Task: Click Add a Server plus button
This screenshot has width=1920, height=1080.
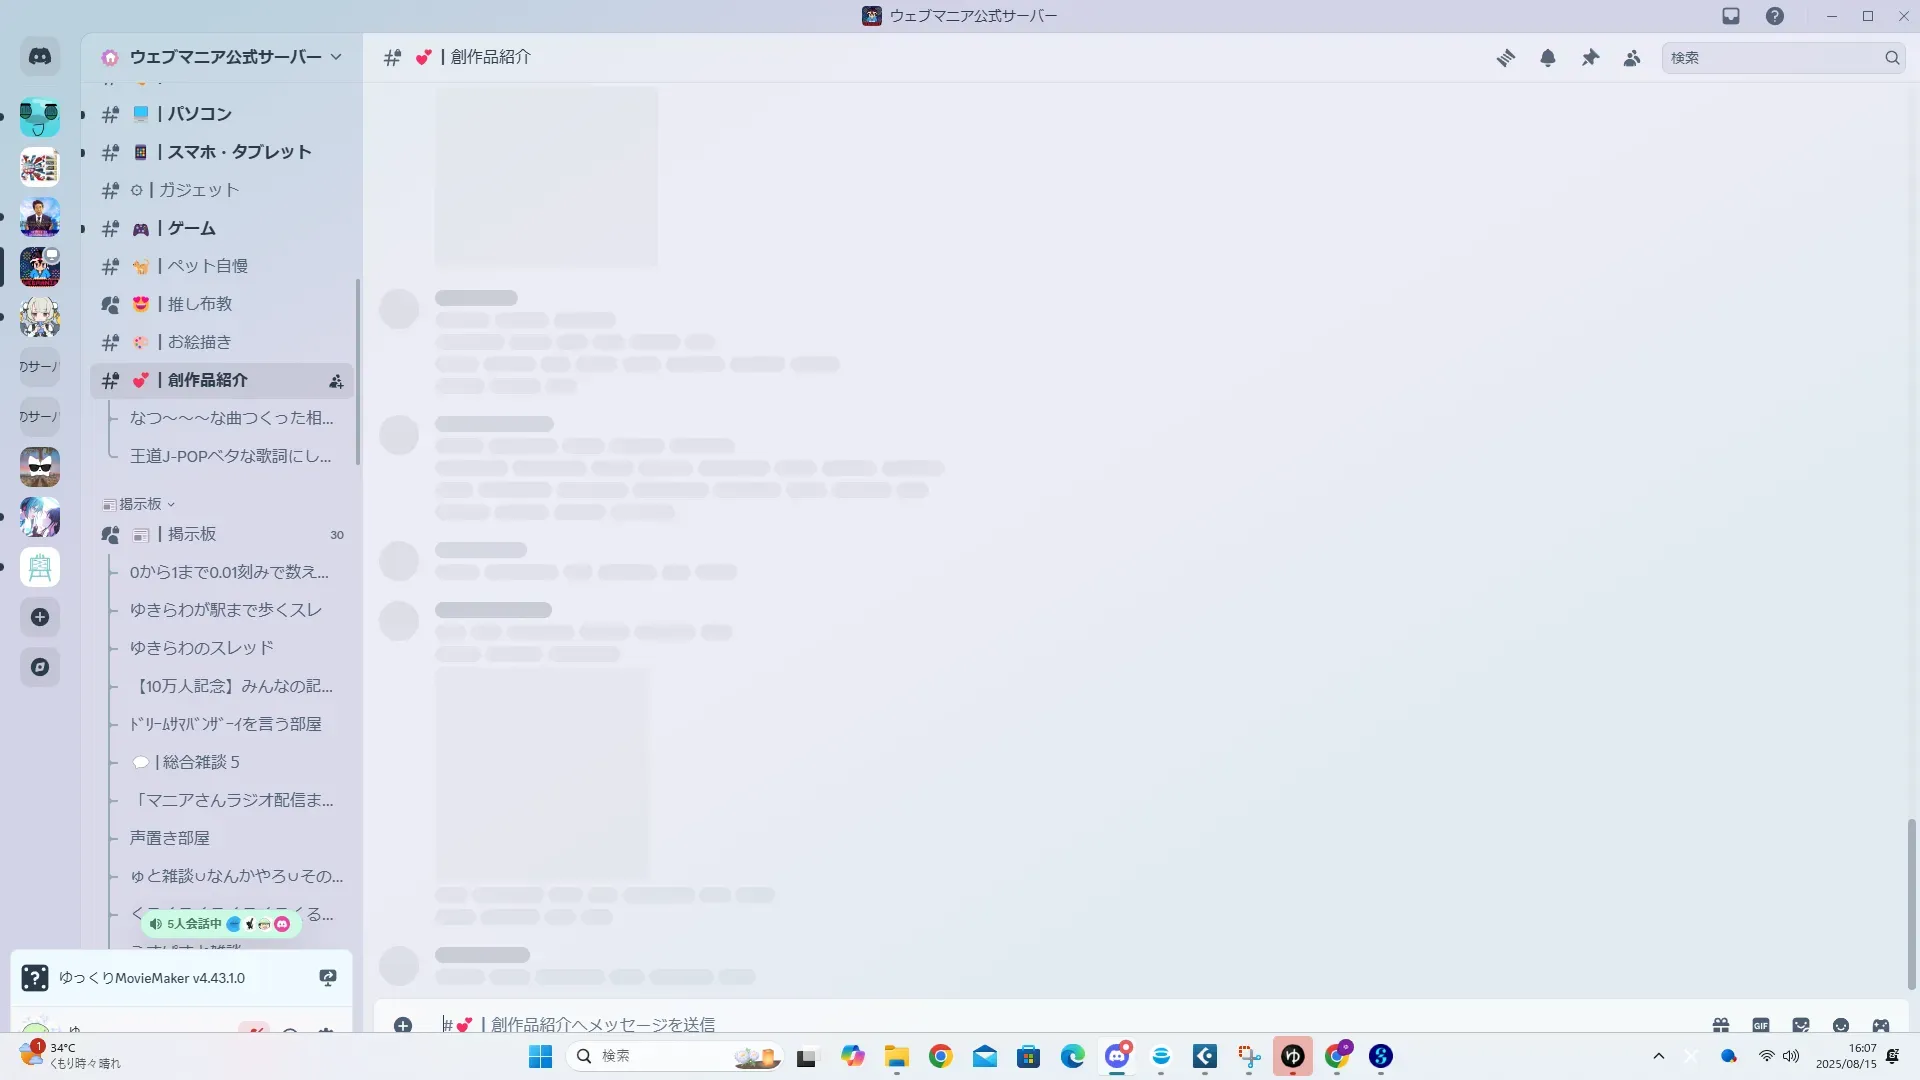Action: (x=40, y=617)
